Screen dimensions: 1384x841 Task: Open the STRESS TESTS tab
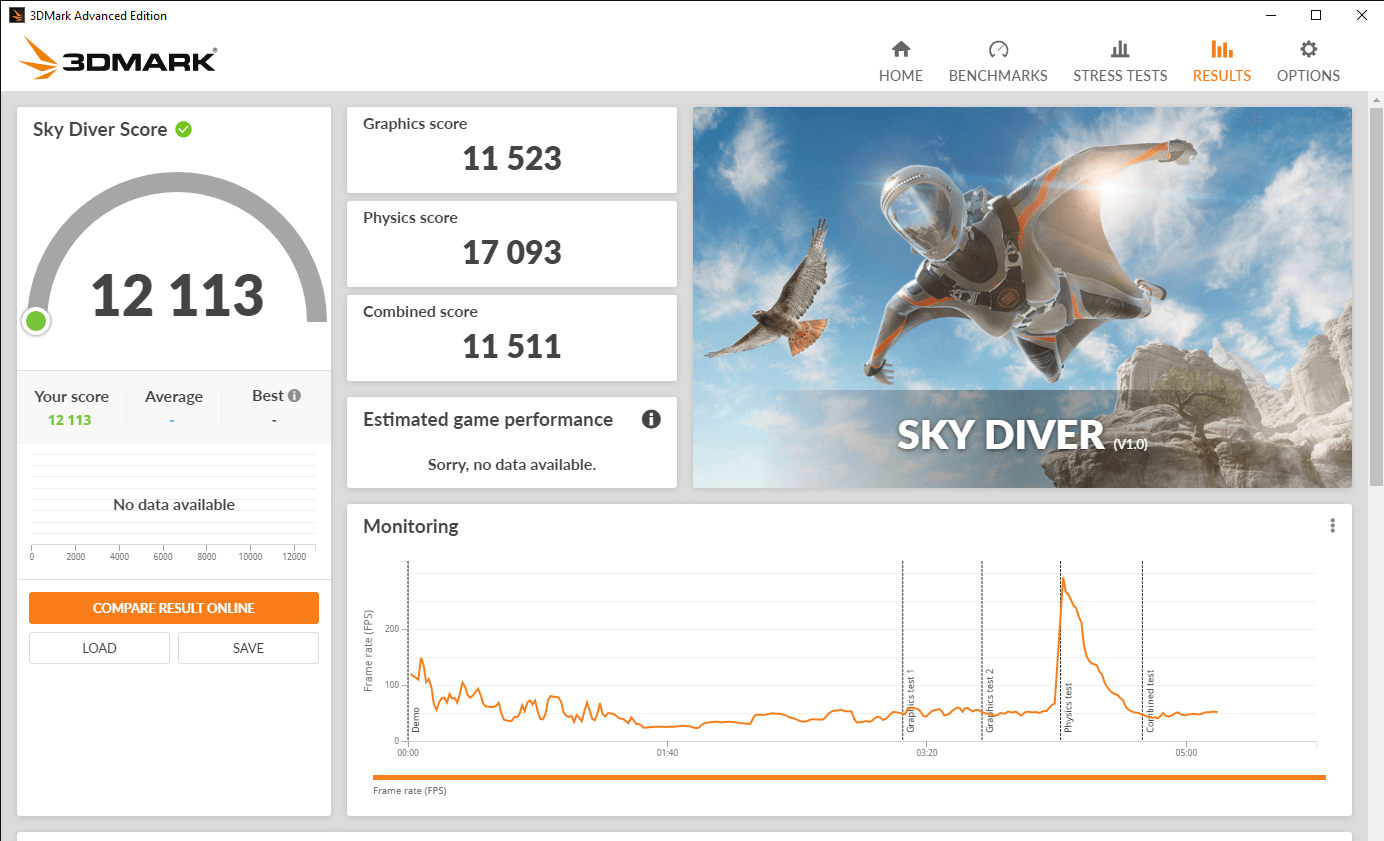[x=1120, y=62]
